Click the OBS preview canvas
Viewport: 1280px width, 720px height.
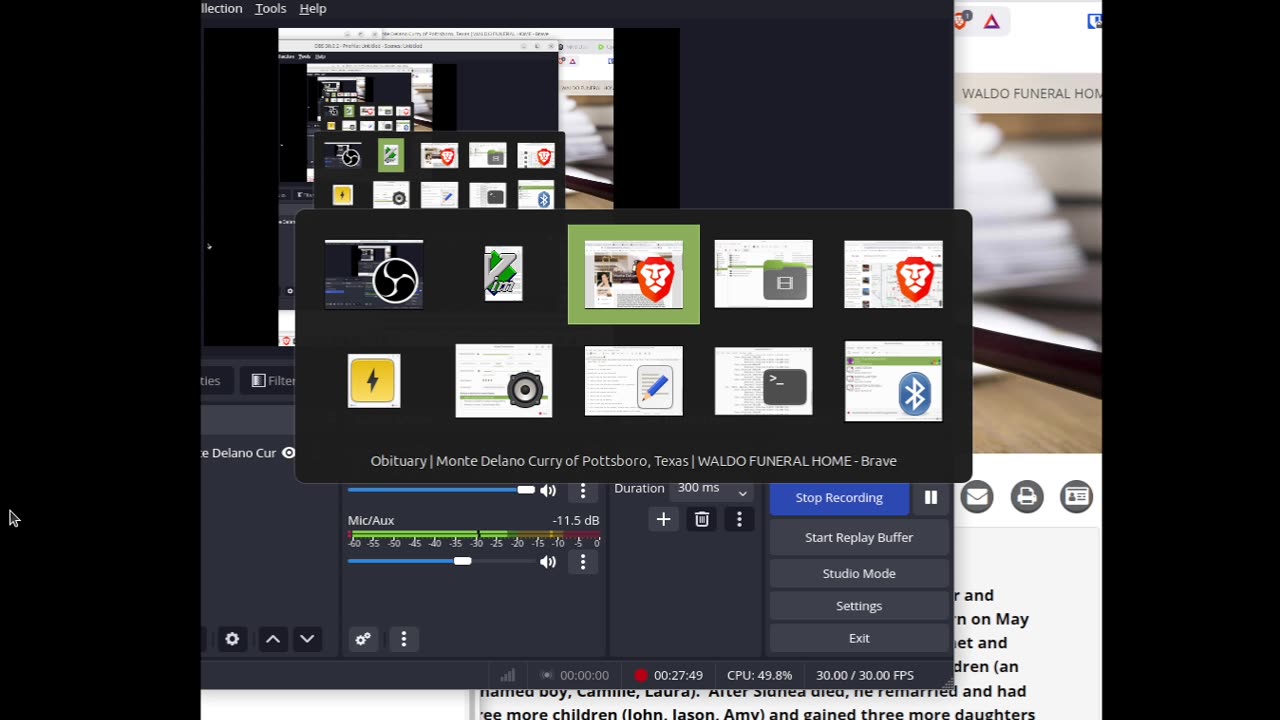click(441, 187)
